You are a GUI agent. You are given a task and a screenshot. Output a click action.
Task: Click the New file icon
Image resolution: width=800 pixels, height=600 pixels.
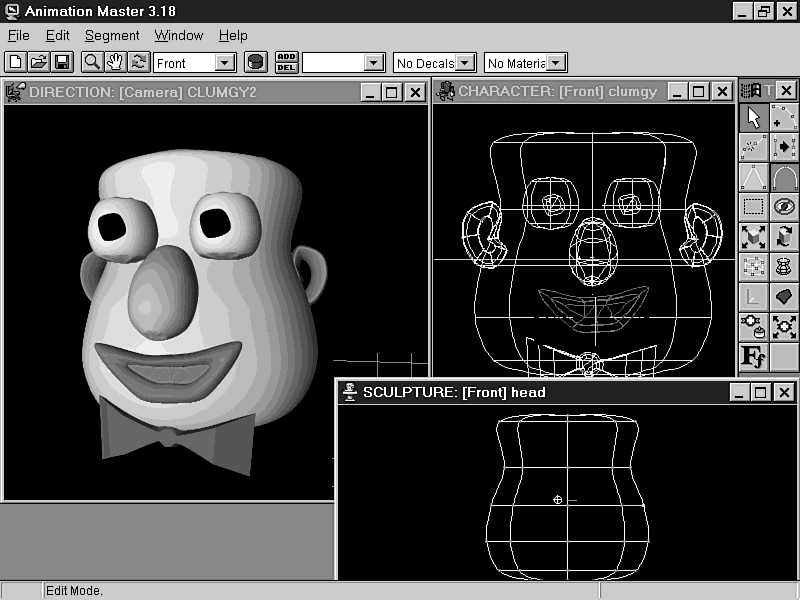click(x=15, y=63)
